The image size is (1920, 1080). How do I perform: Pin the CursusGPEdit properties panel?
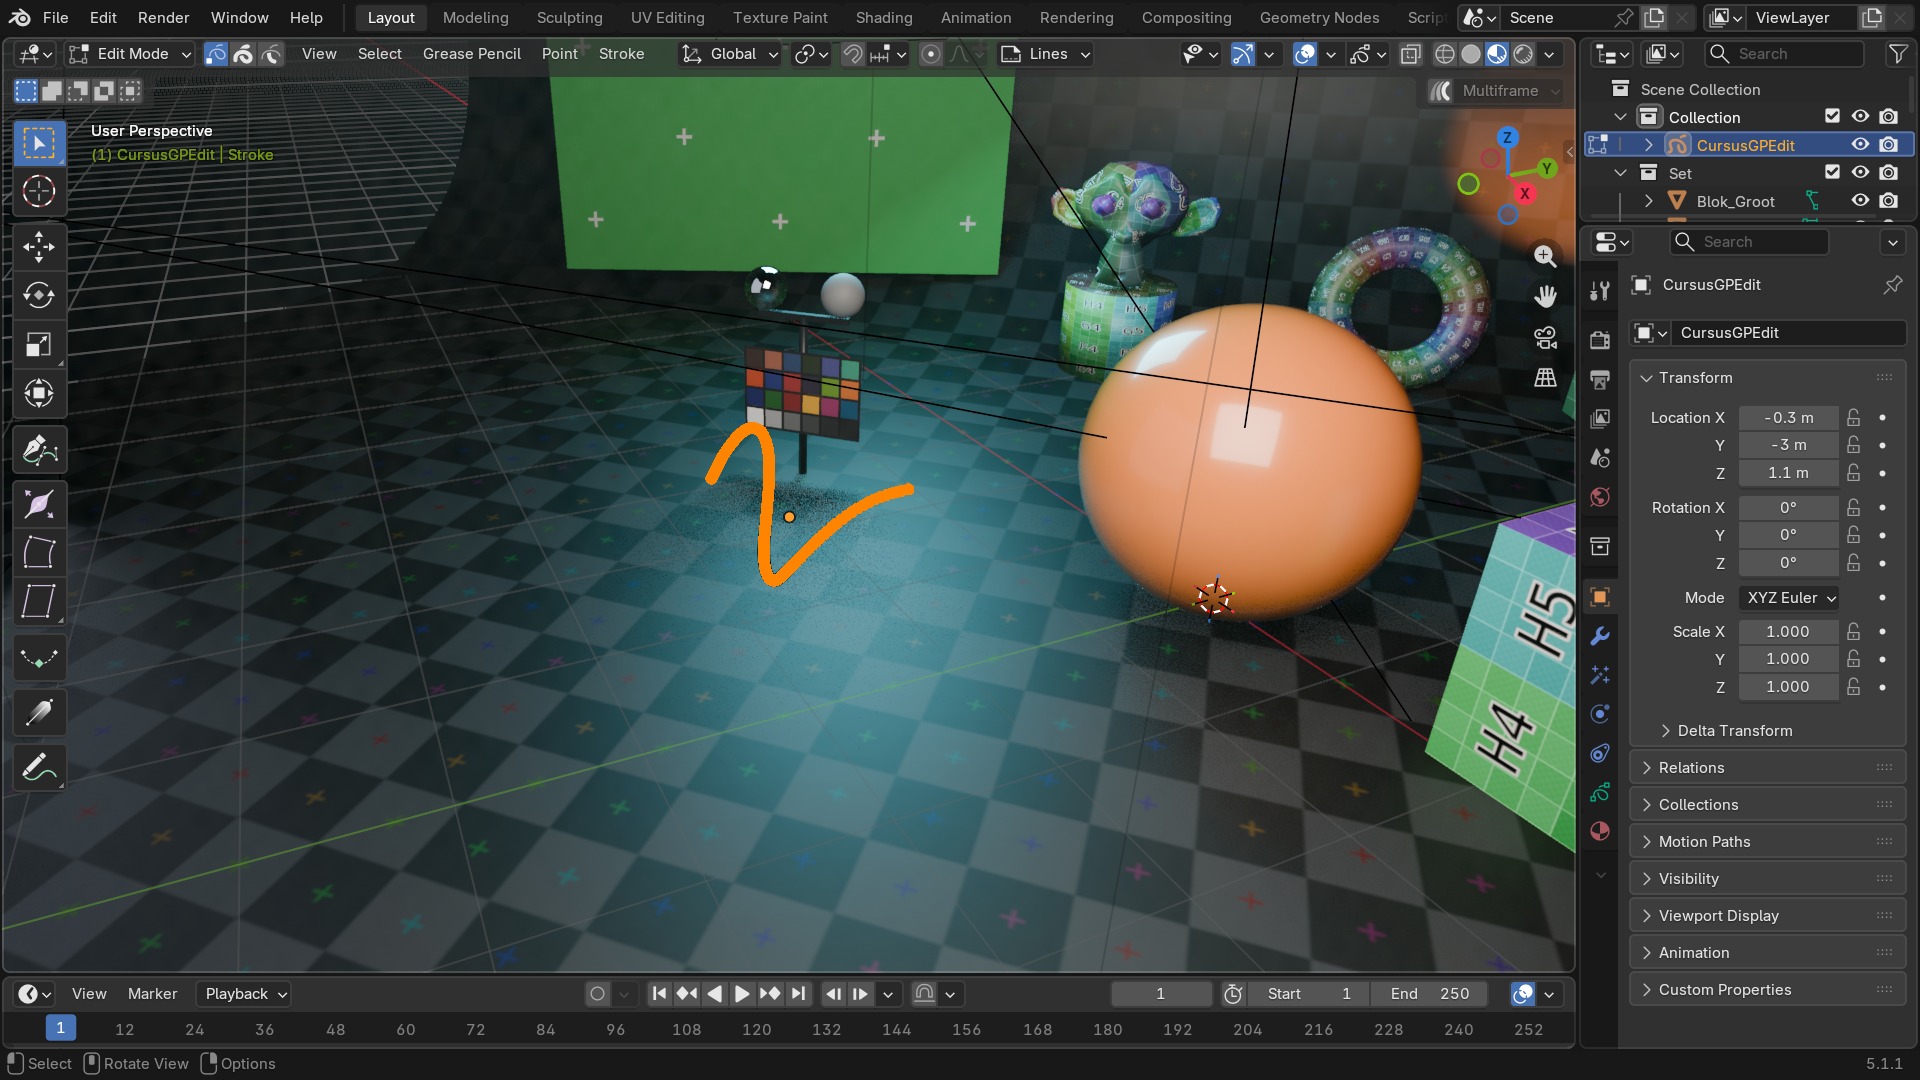(1892, 285)
